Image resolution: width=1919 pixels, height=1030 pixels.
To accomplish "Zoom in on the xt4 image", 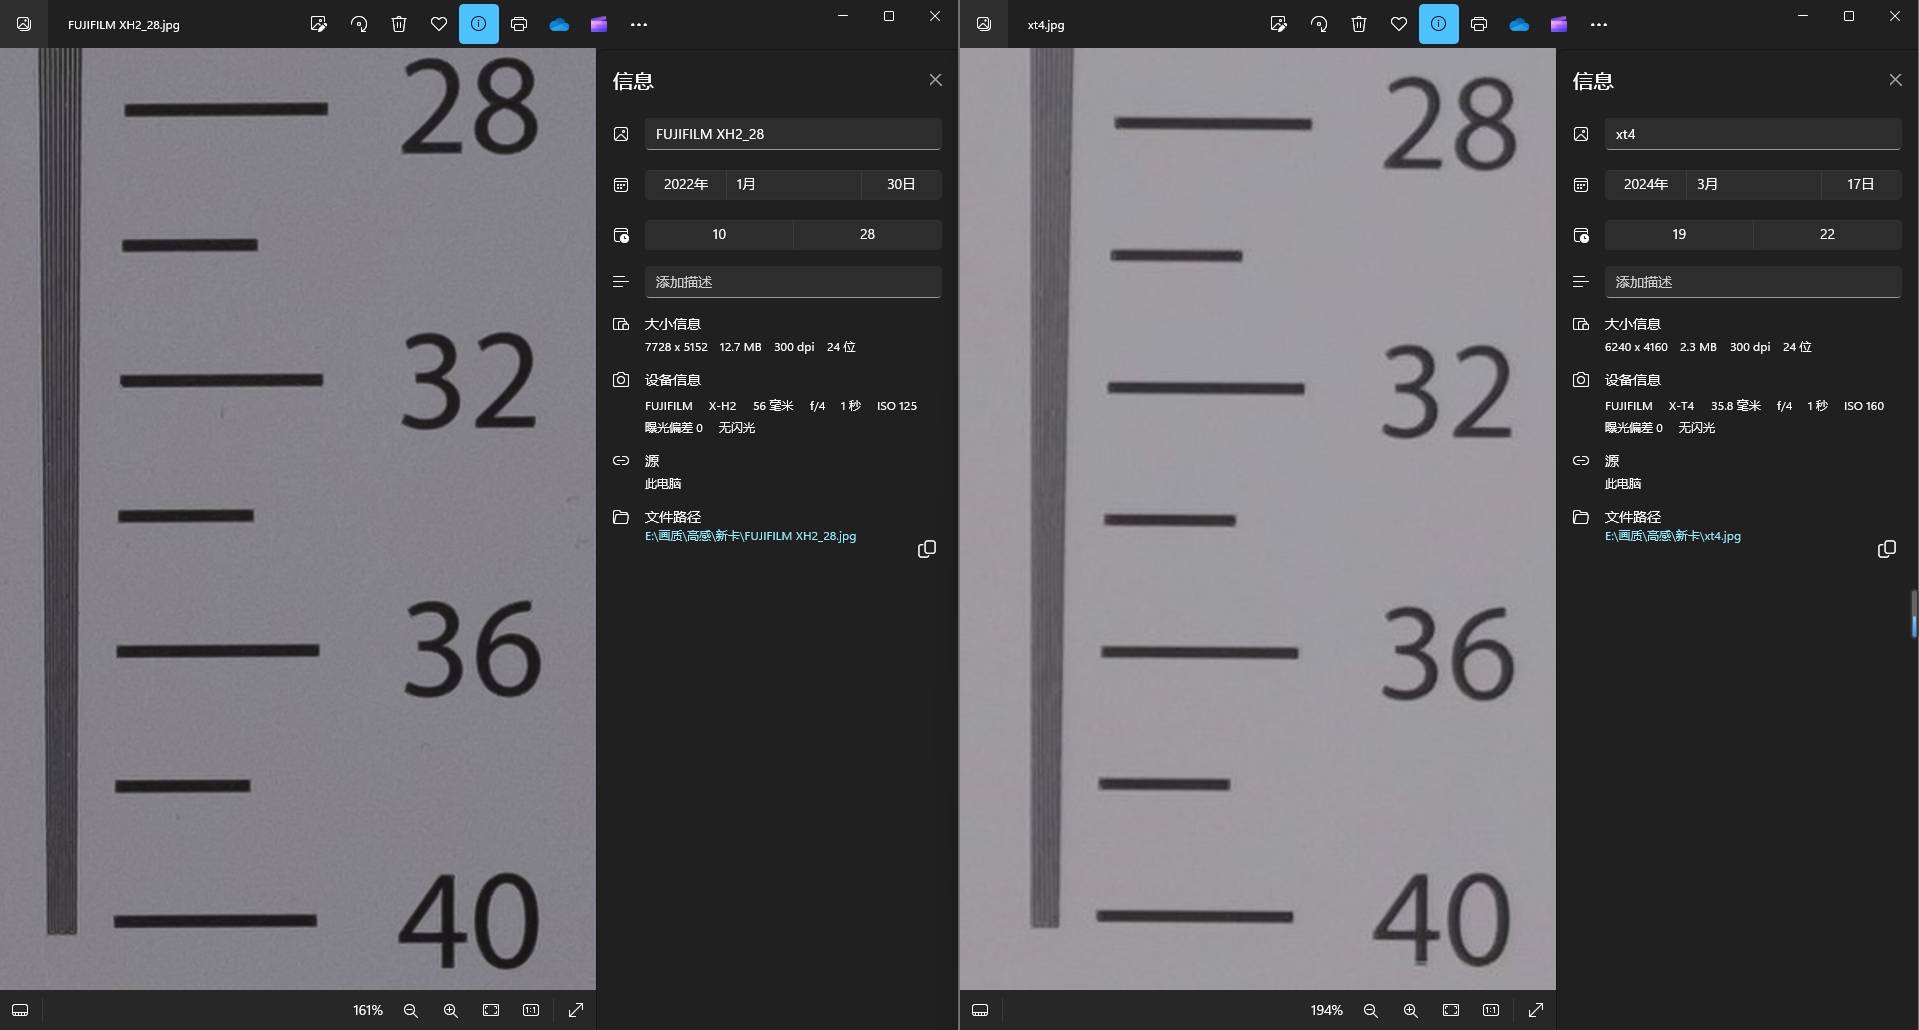I will 1411,1010.
